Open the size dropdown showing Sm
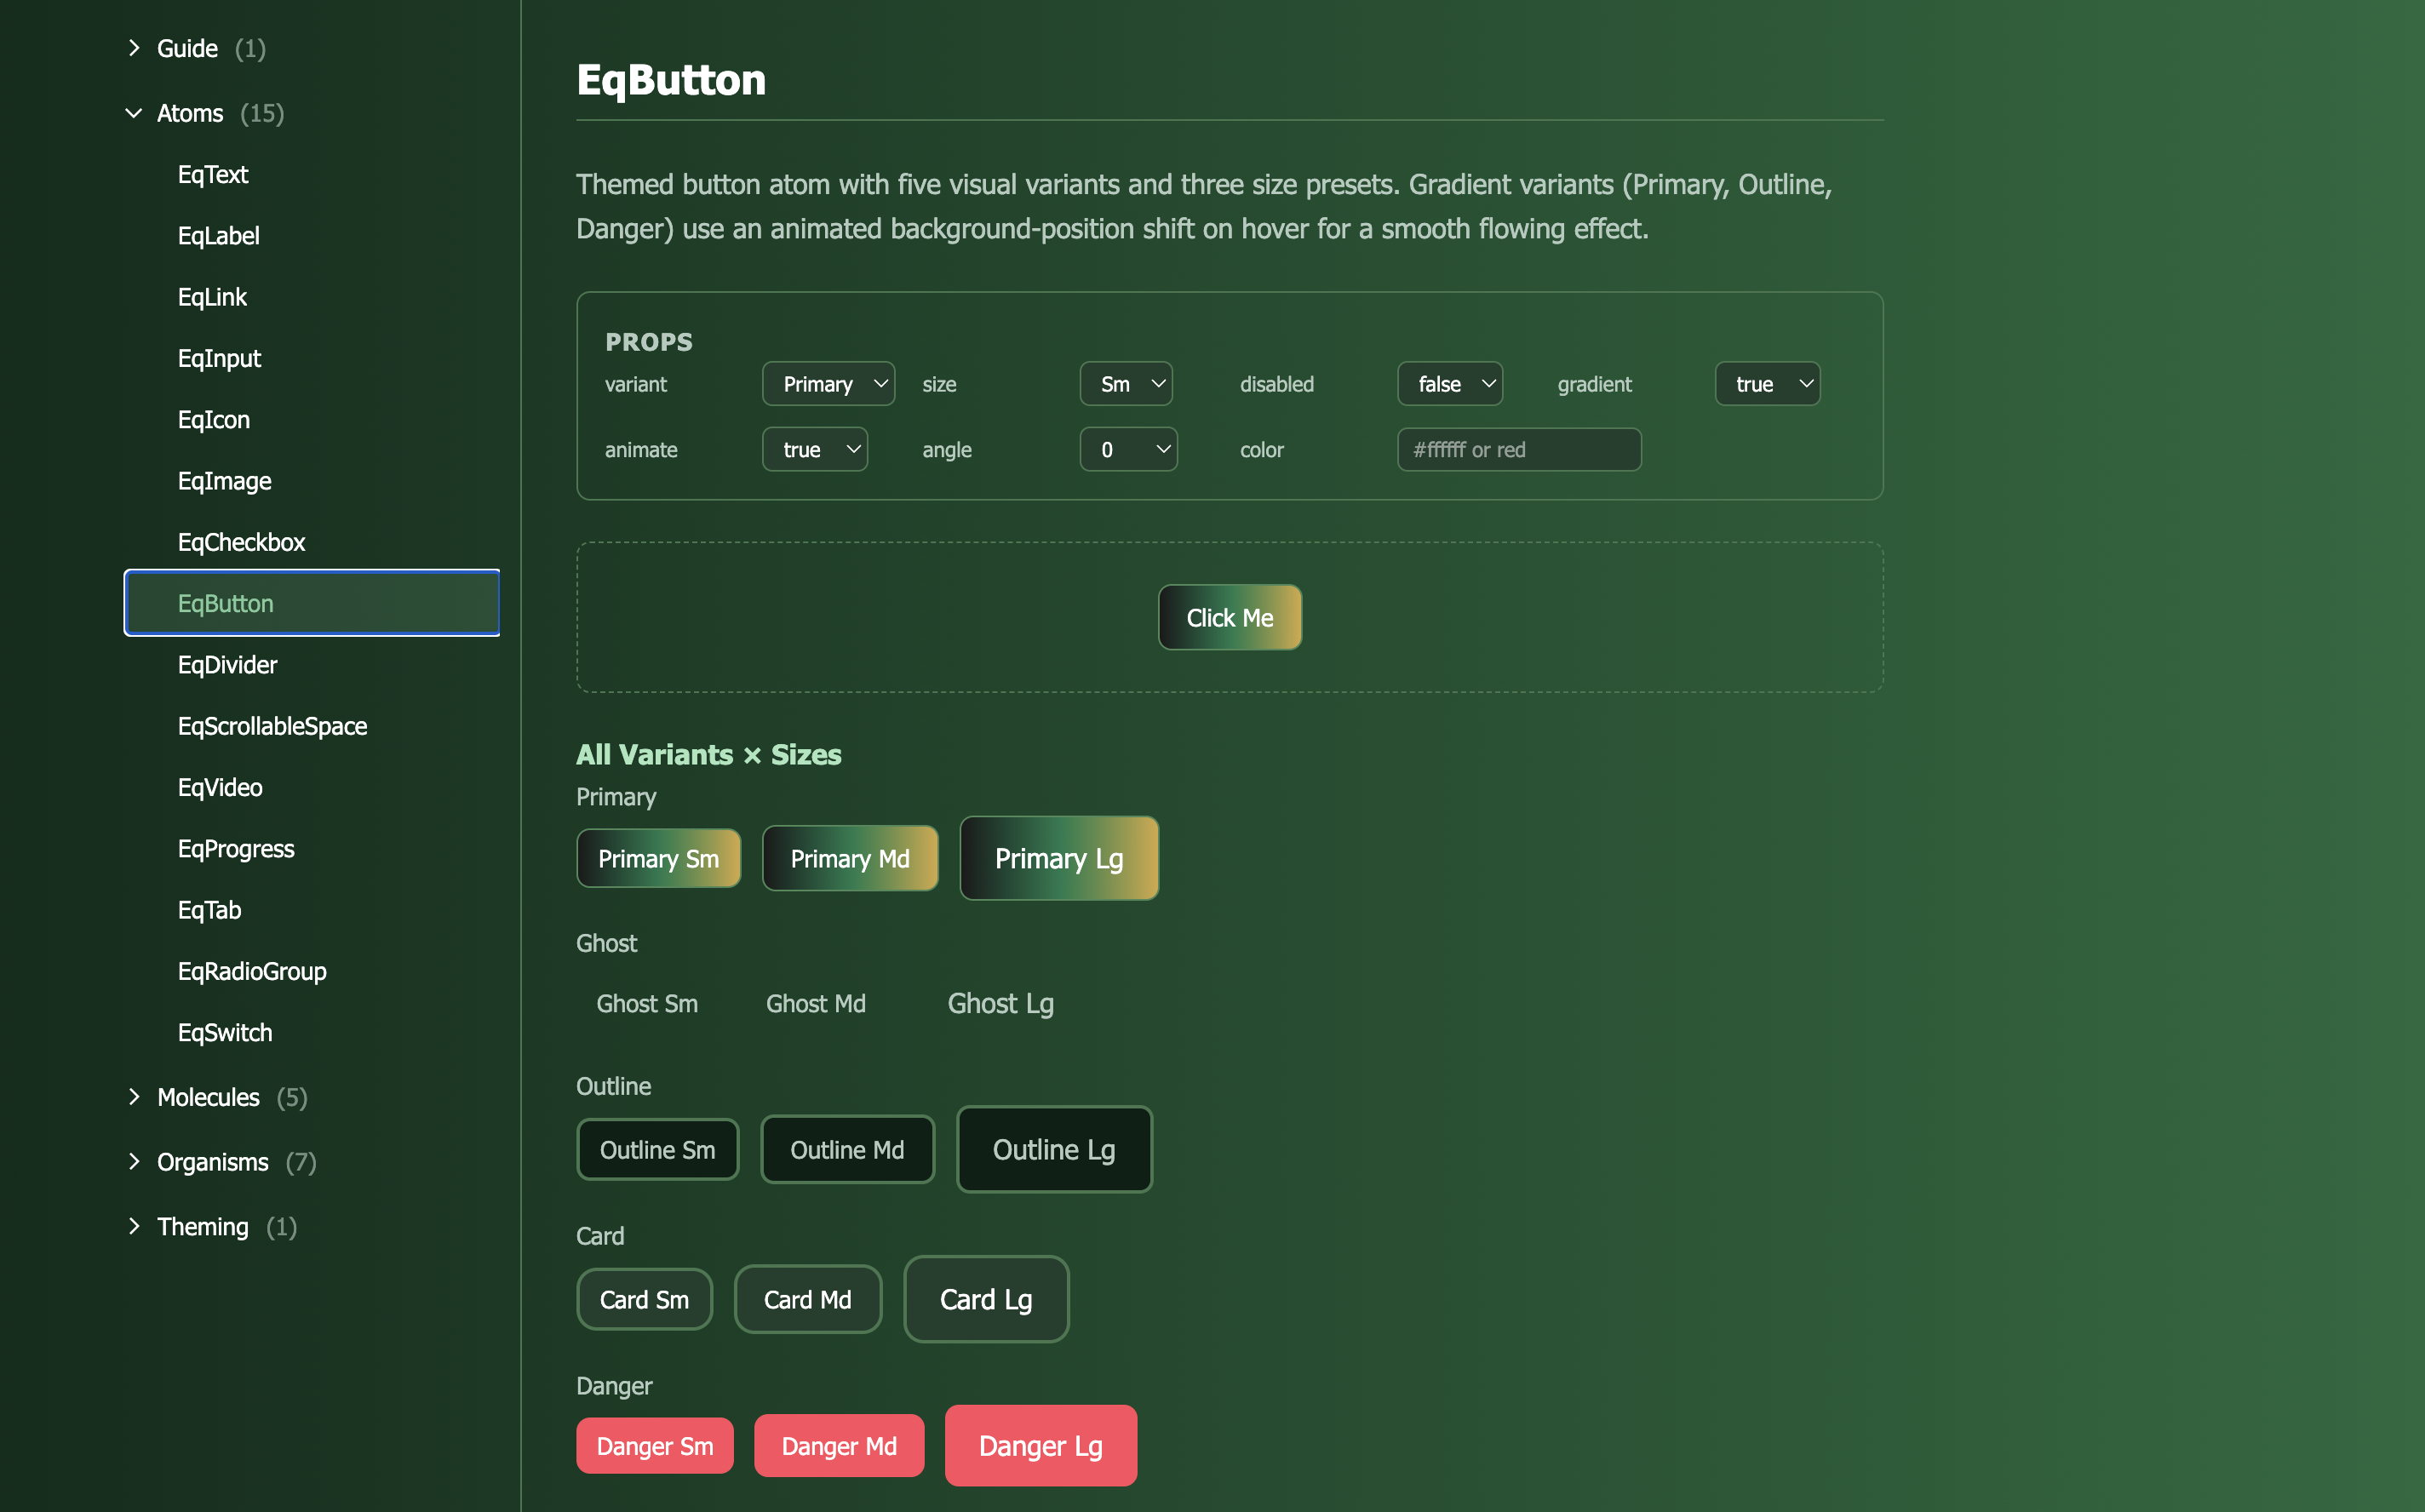 [1126, 383]
